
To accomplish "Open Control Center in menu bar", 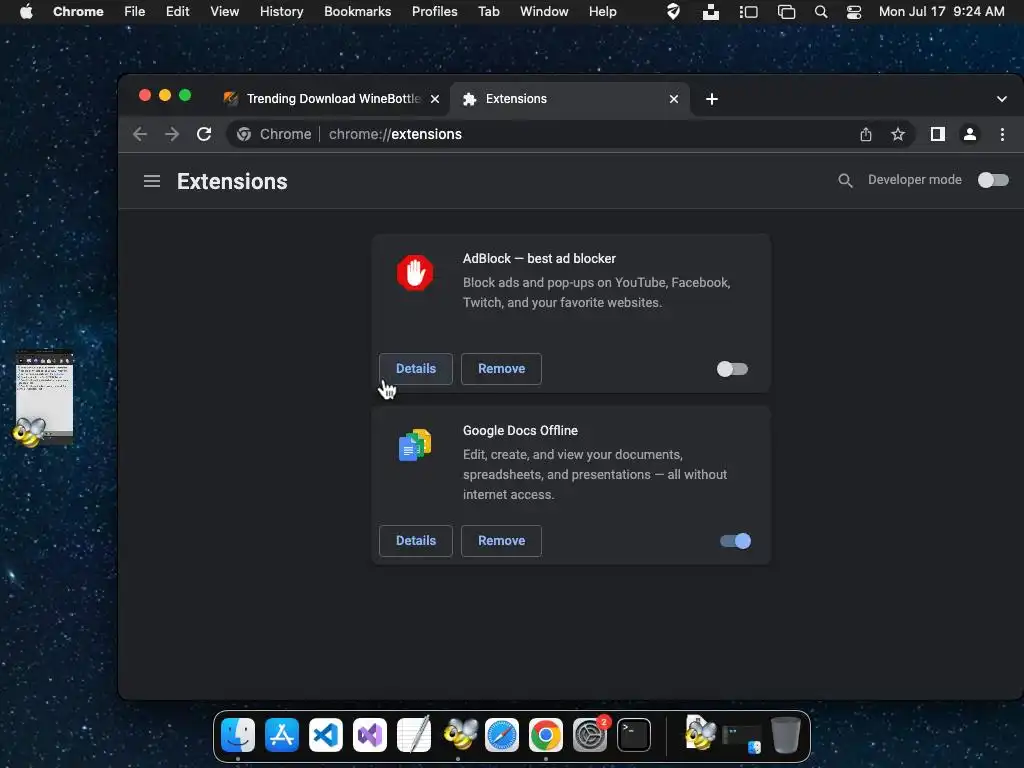I will tap(854, 12).
